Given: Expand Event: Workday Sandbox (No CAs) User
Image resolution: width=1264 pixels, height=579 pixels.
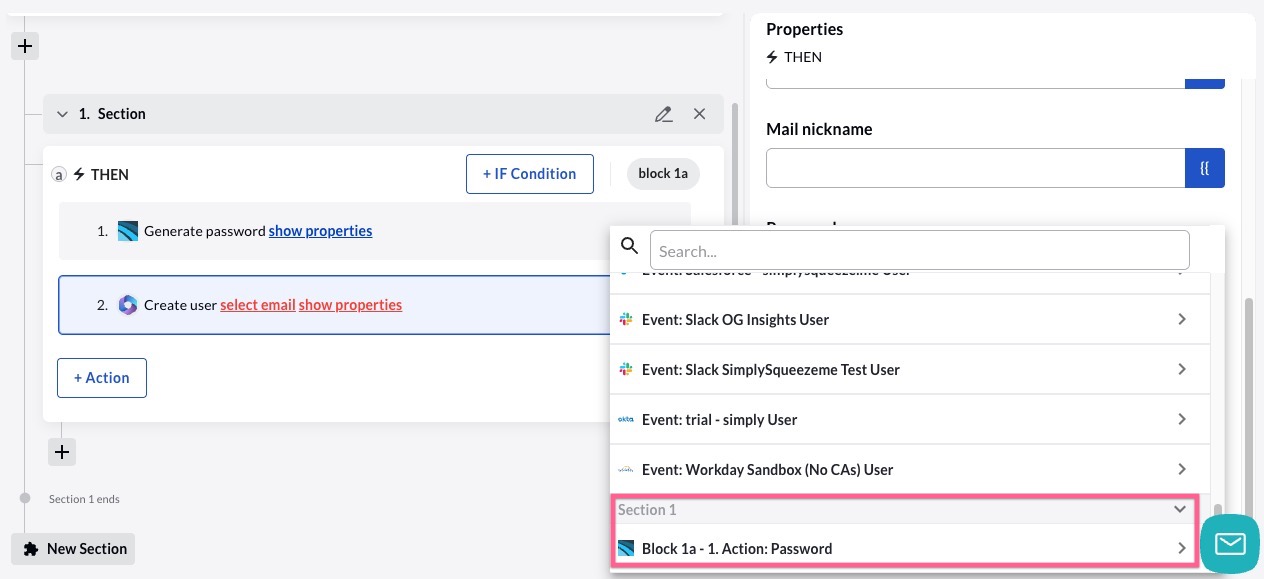Looking at the screenshot, I should click(x=910, y=470).
